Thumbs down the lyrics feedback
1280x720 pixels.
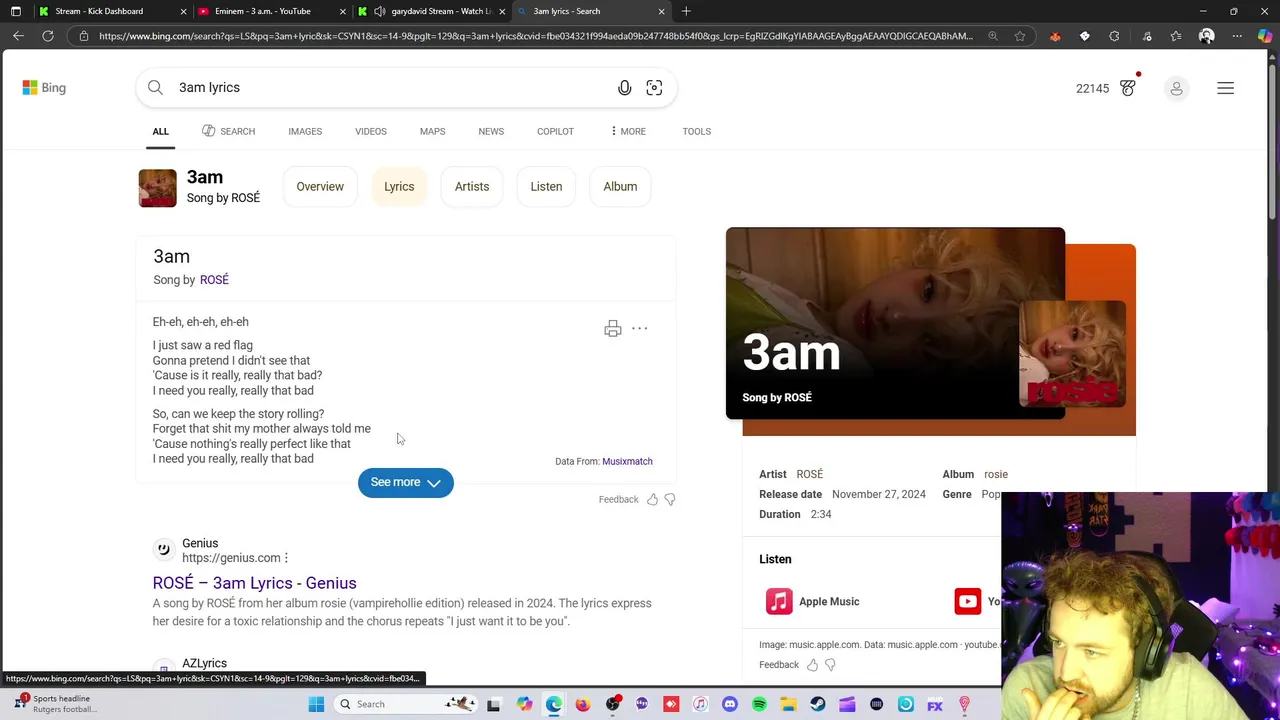click(x=670, y=499)
